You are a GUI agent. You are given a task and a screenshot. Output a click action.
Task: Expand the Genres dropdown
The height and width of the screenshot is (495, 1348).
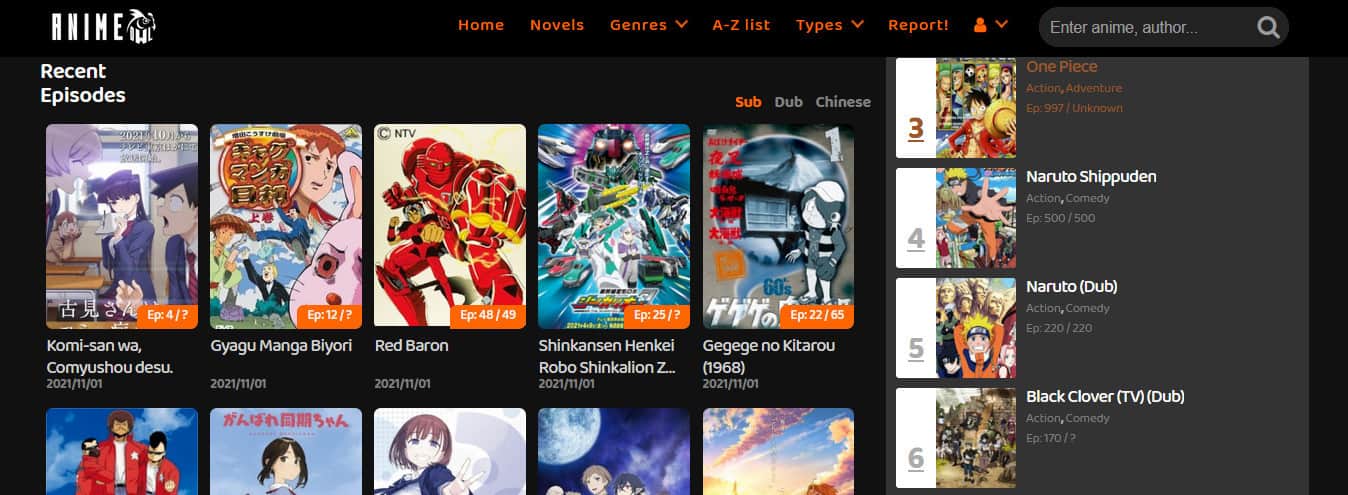click(x=648, y=25)
